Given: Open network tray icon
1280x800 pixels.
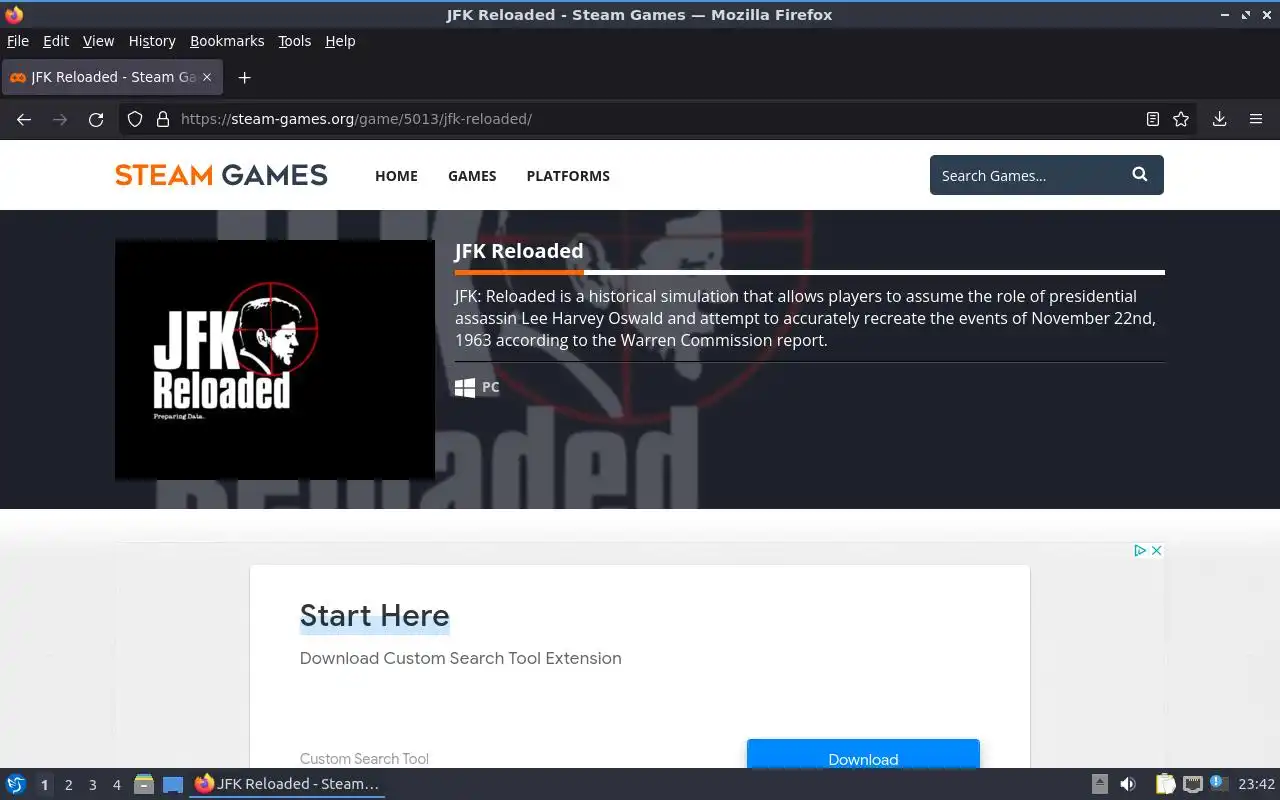Looking at the screenshot, I should click(x=1192, y=784).
